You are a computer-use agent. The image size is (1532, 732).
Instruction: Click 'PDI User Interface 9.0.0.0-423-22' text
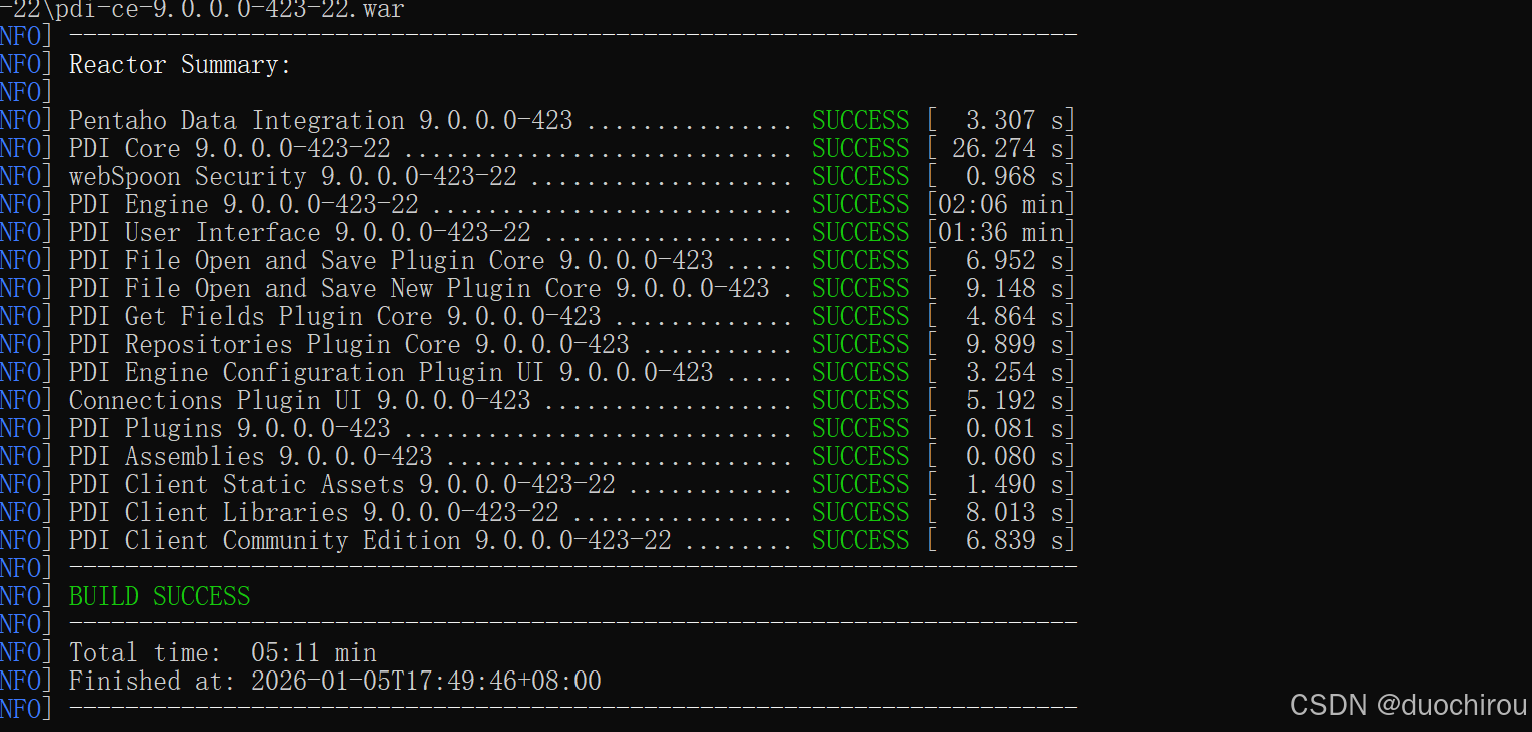[300, 233]
